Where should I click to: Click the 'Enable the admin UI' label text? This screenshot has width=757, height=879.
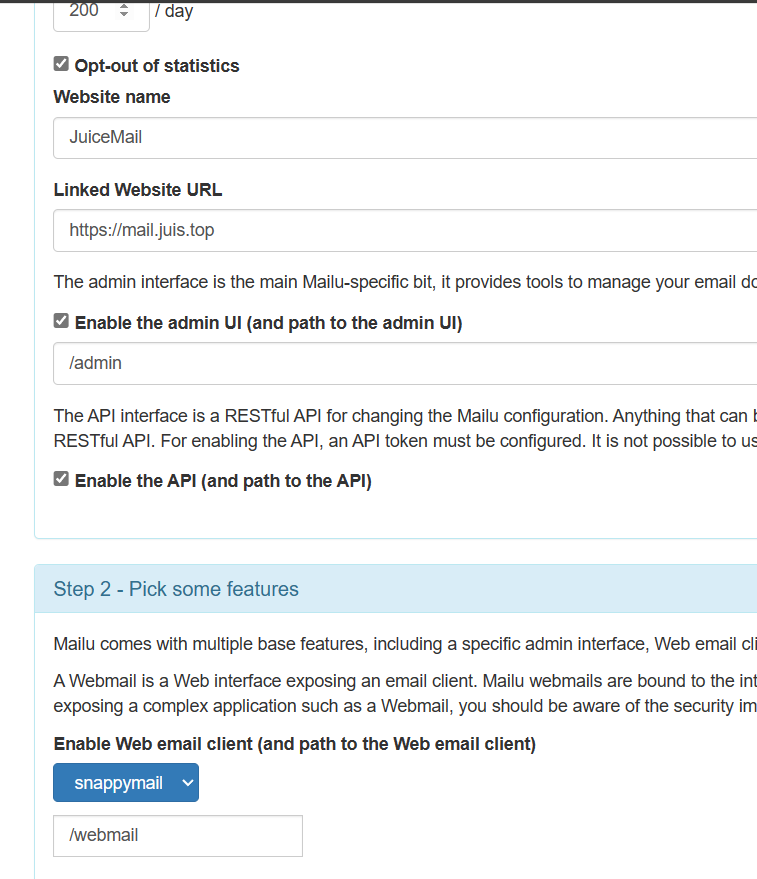click(x=268, y=323)
